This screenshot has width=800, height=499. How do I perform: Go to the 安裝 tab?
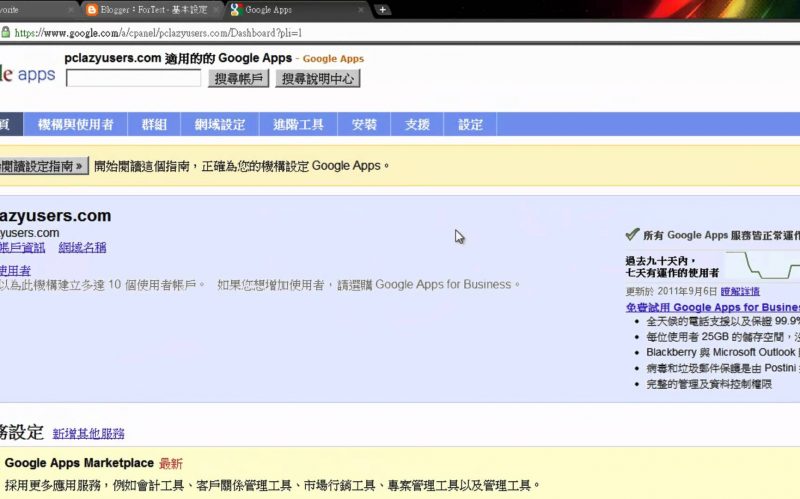click(364, 125)
